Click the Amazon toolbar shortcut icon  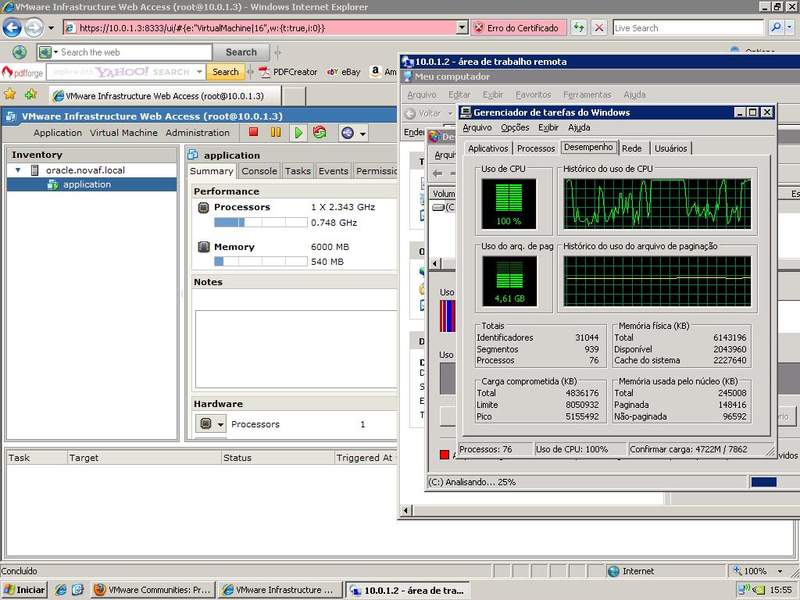point(376,71)
